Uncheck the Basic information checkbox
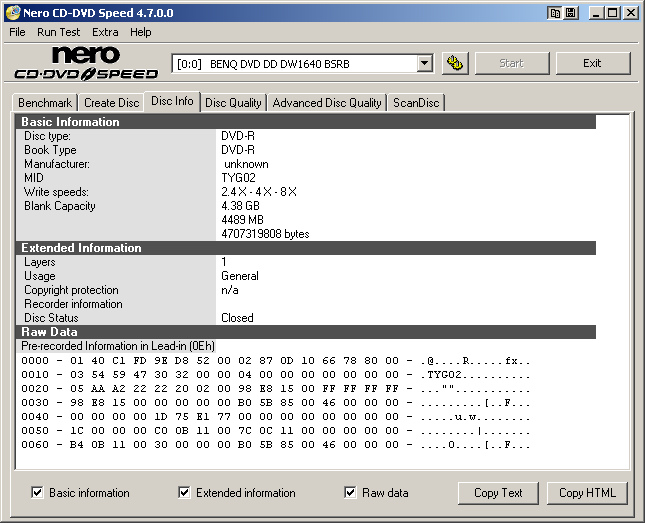The width and height of the screenshot is (645, 523). coord(37,493)
